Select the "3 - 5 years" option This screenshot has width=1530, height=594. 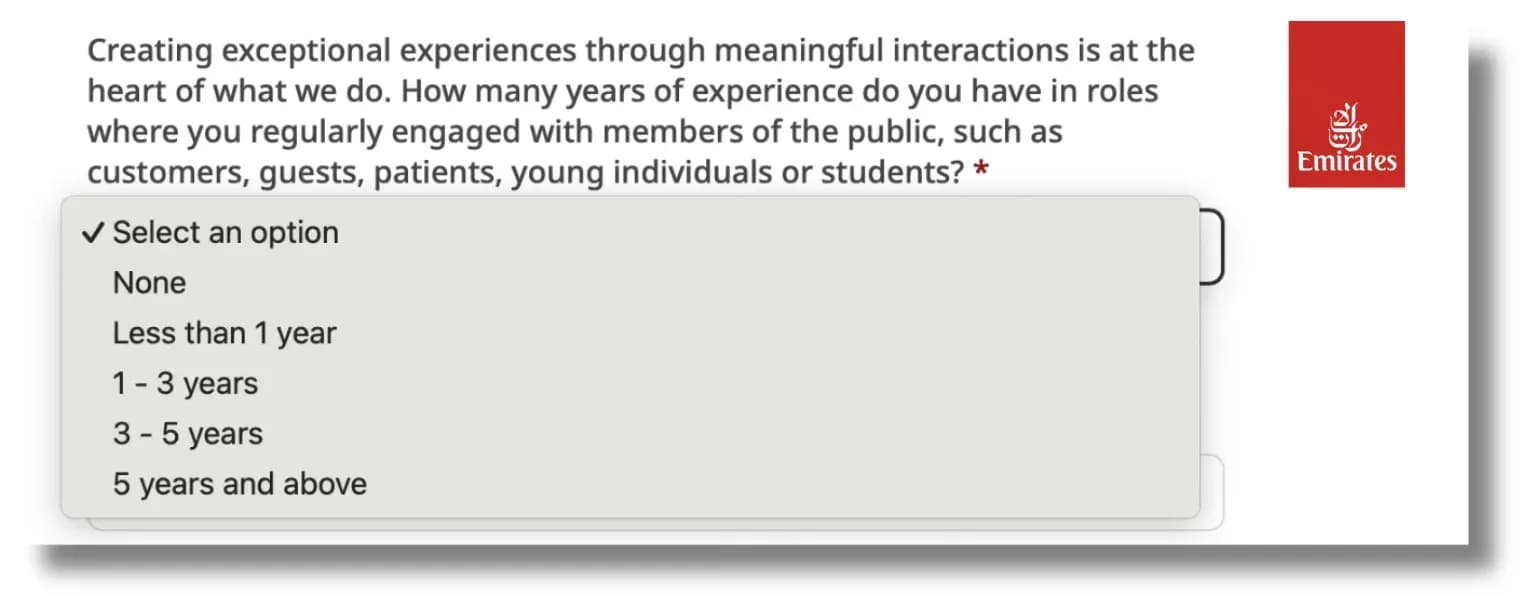(x=188, y=434)
